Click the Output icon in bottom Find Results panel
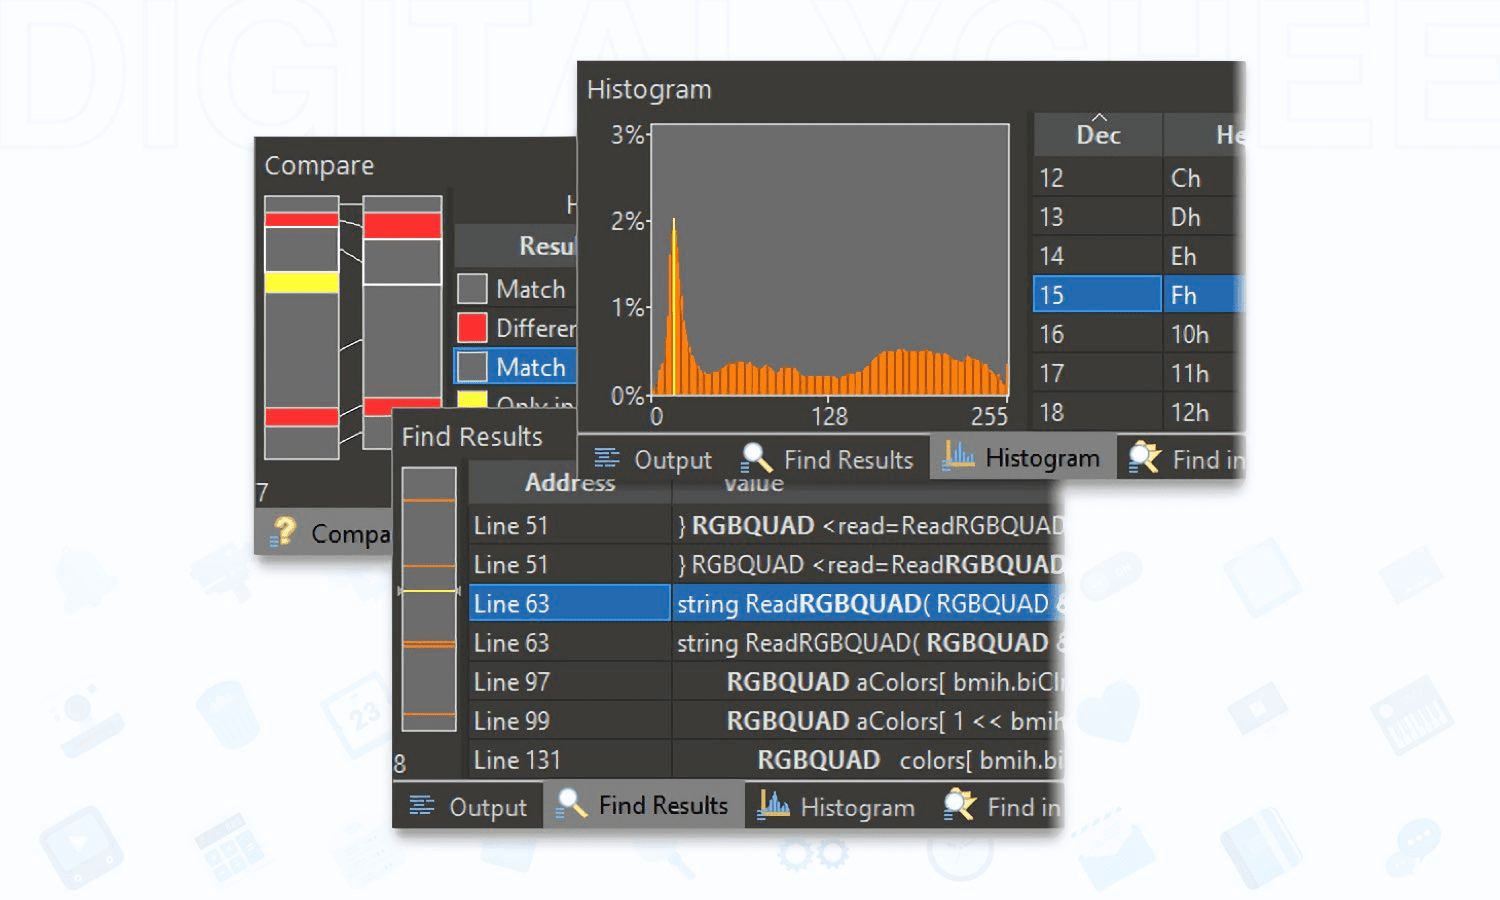The width and height of the screenshot is (1500, 900). coord(422,806)
